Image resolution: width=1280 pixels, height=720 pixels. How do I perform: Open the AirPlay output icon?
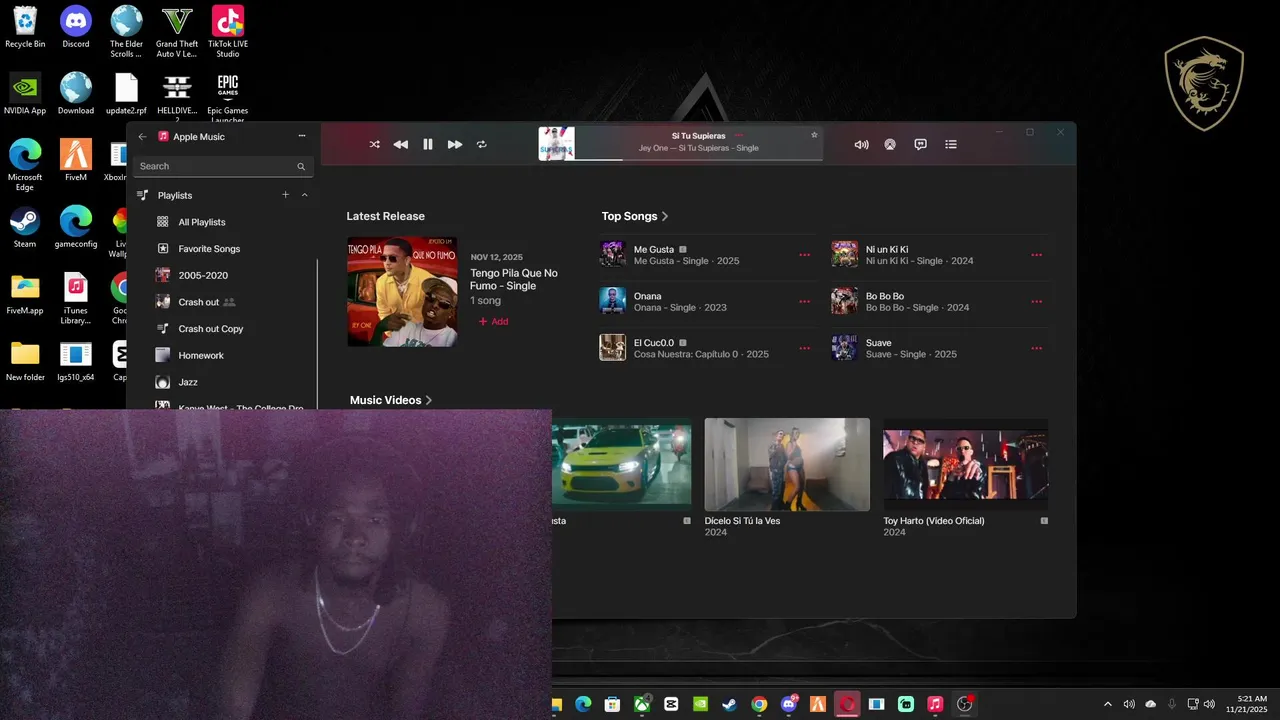click(x=890, y=144)
